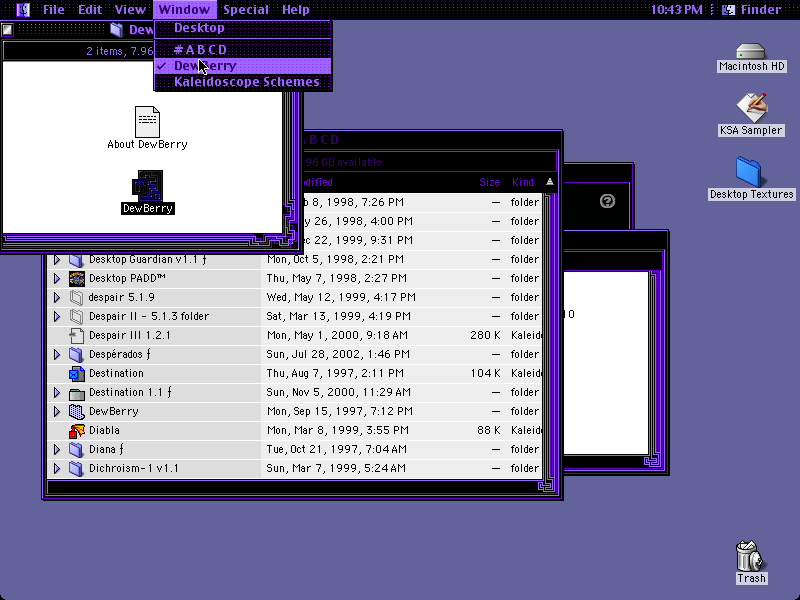The height and width of the screenshot is (600, 800).
Task: Click the Despair III 1.2.1 file icon
Action: click(77, 335)
